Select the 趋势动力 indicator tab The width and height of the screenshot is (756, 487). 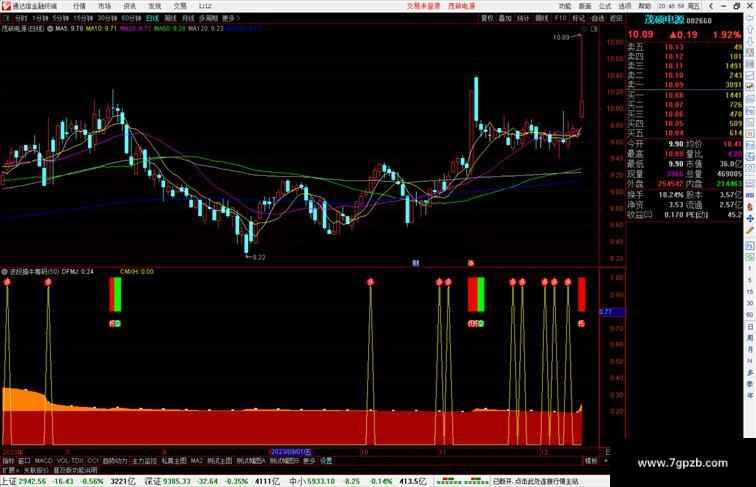tap(115, 461)
